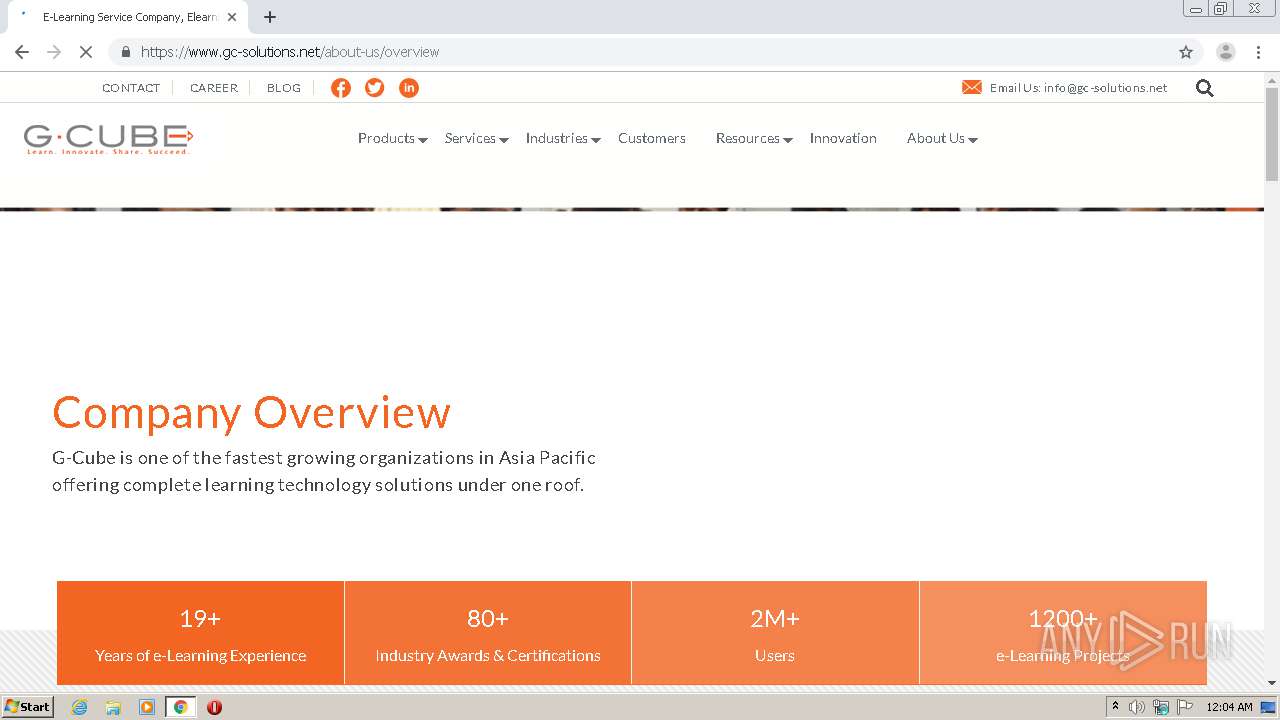Expand the Services dropdown menu
Viewport: 1280px width, 720px height.
(x=477, y=139)
